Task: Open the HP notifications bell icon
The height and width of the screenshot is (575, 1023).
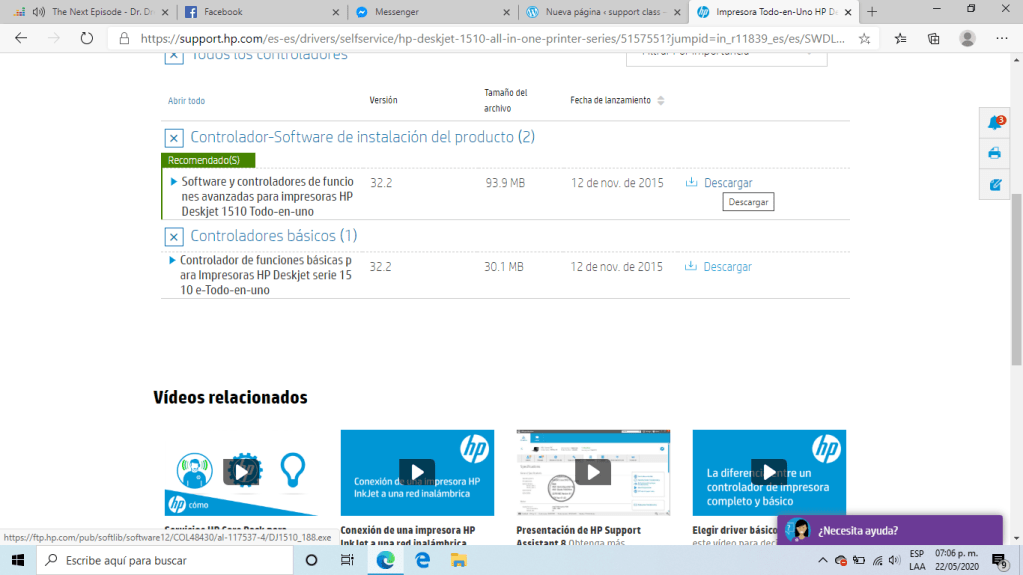Action: click(x=995, y=122)
